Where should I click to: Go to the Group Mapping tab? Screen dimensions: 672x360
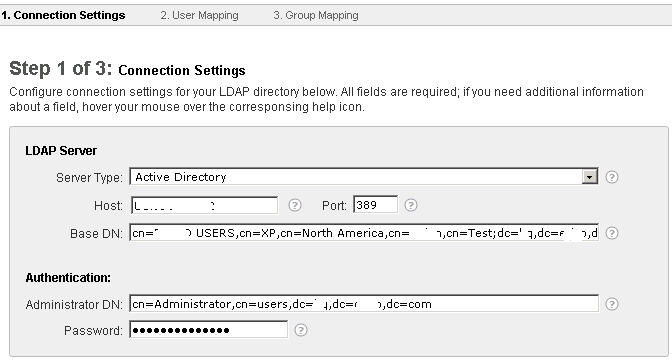pos(316,15)
